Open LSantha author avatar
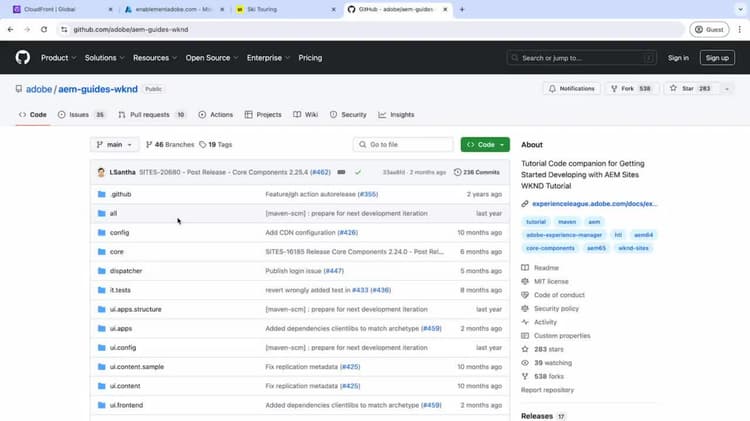Viewport: 750px width, 421px height. tap(101, 172)
